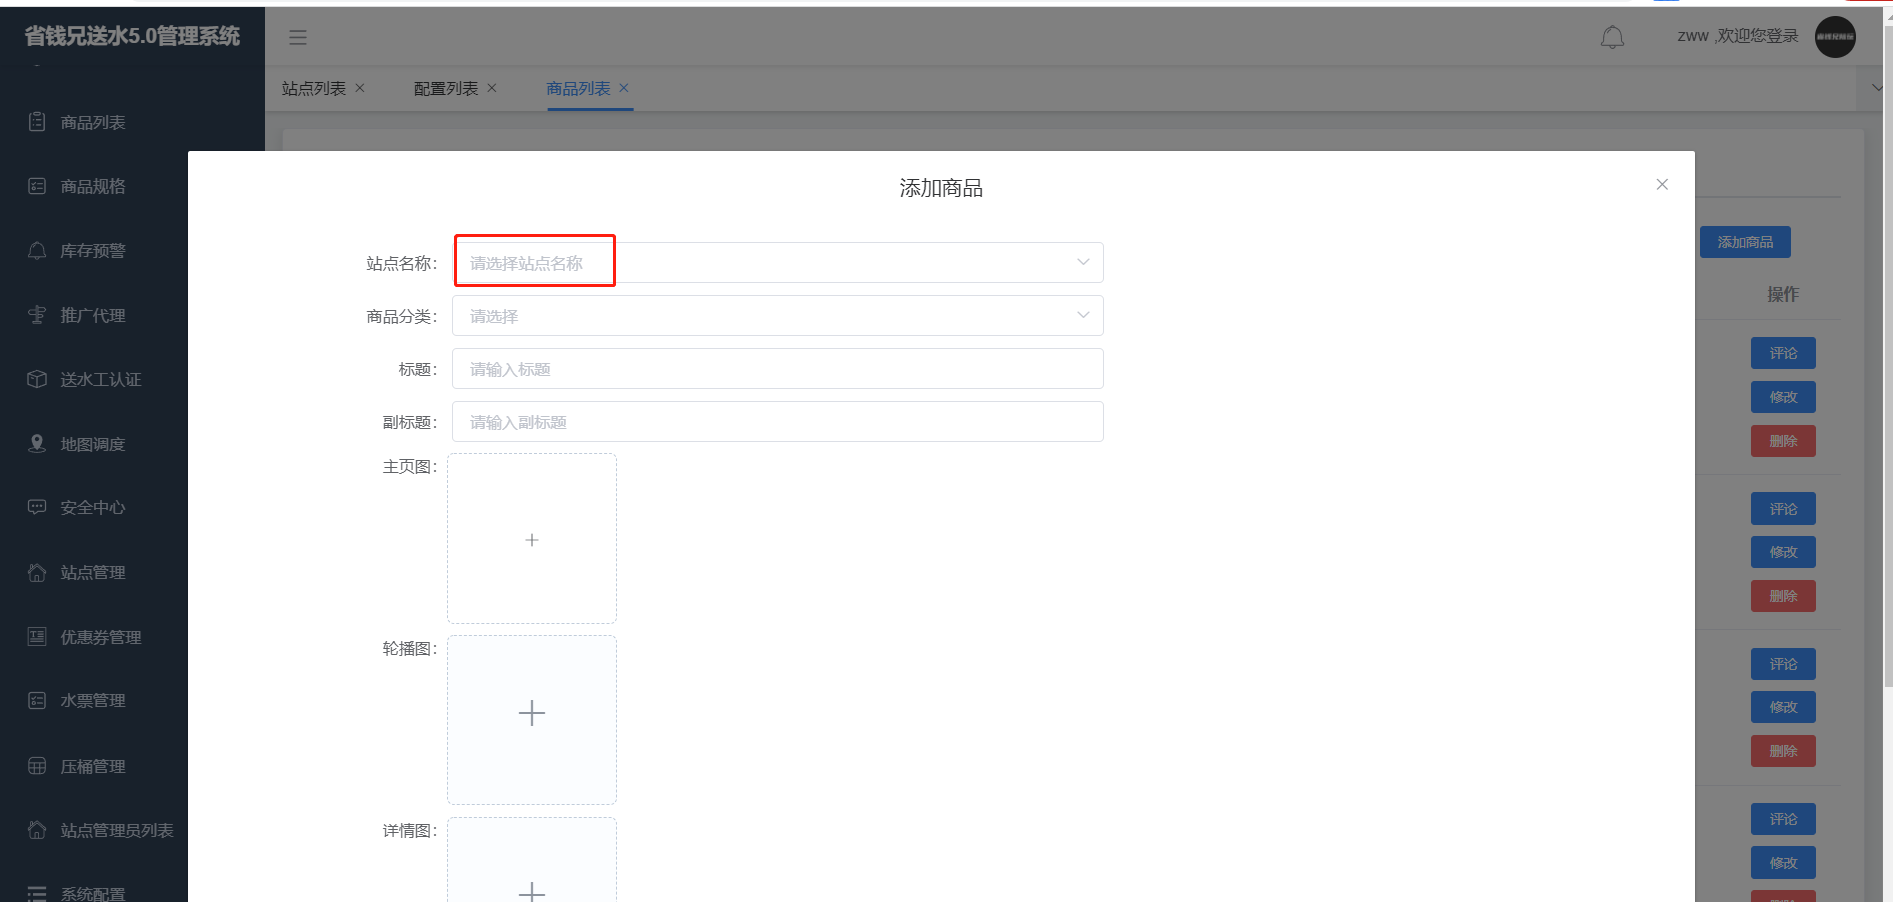The height and width of the screenshot is (902, 1893).
Task: Click into the 标题 input field
Action: click(777, 369)
